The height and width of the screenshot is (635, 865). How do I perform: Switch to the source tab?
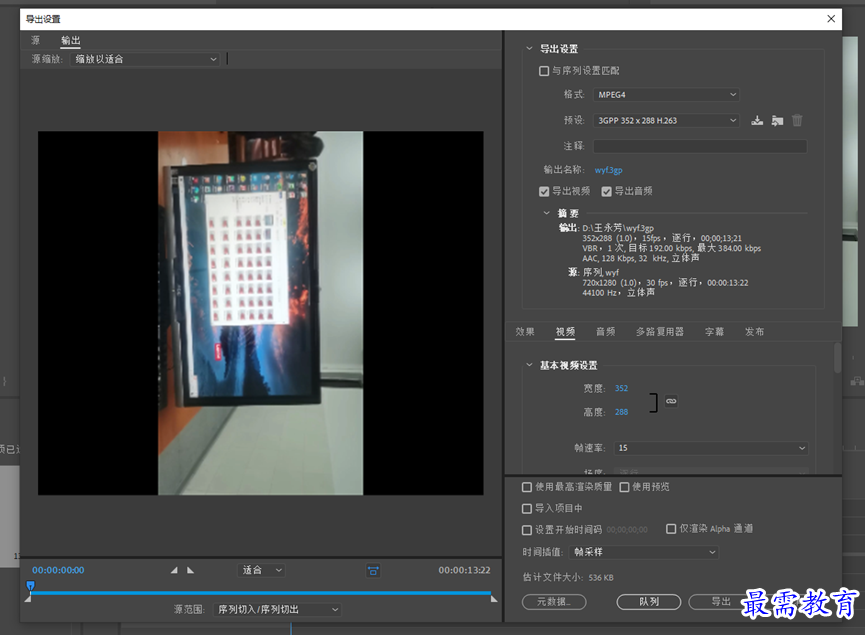pyautogui.click(x=35, y=40)
